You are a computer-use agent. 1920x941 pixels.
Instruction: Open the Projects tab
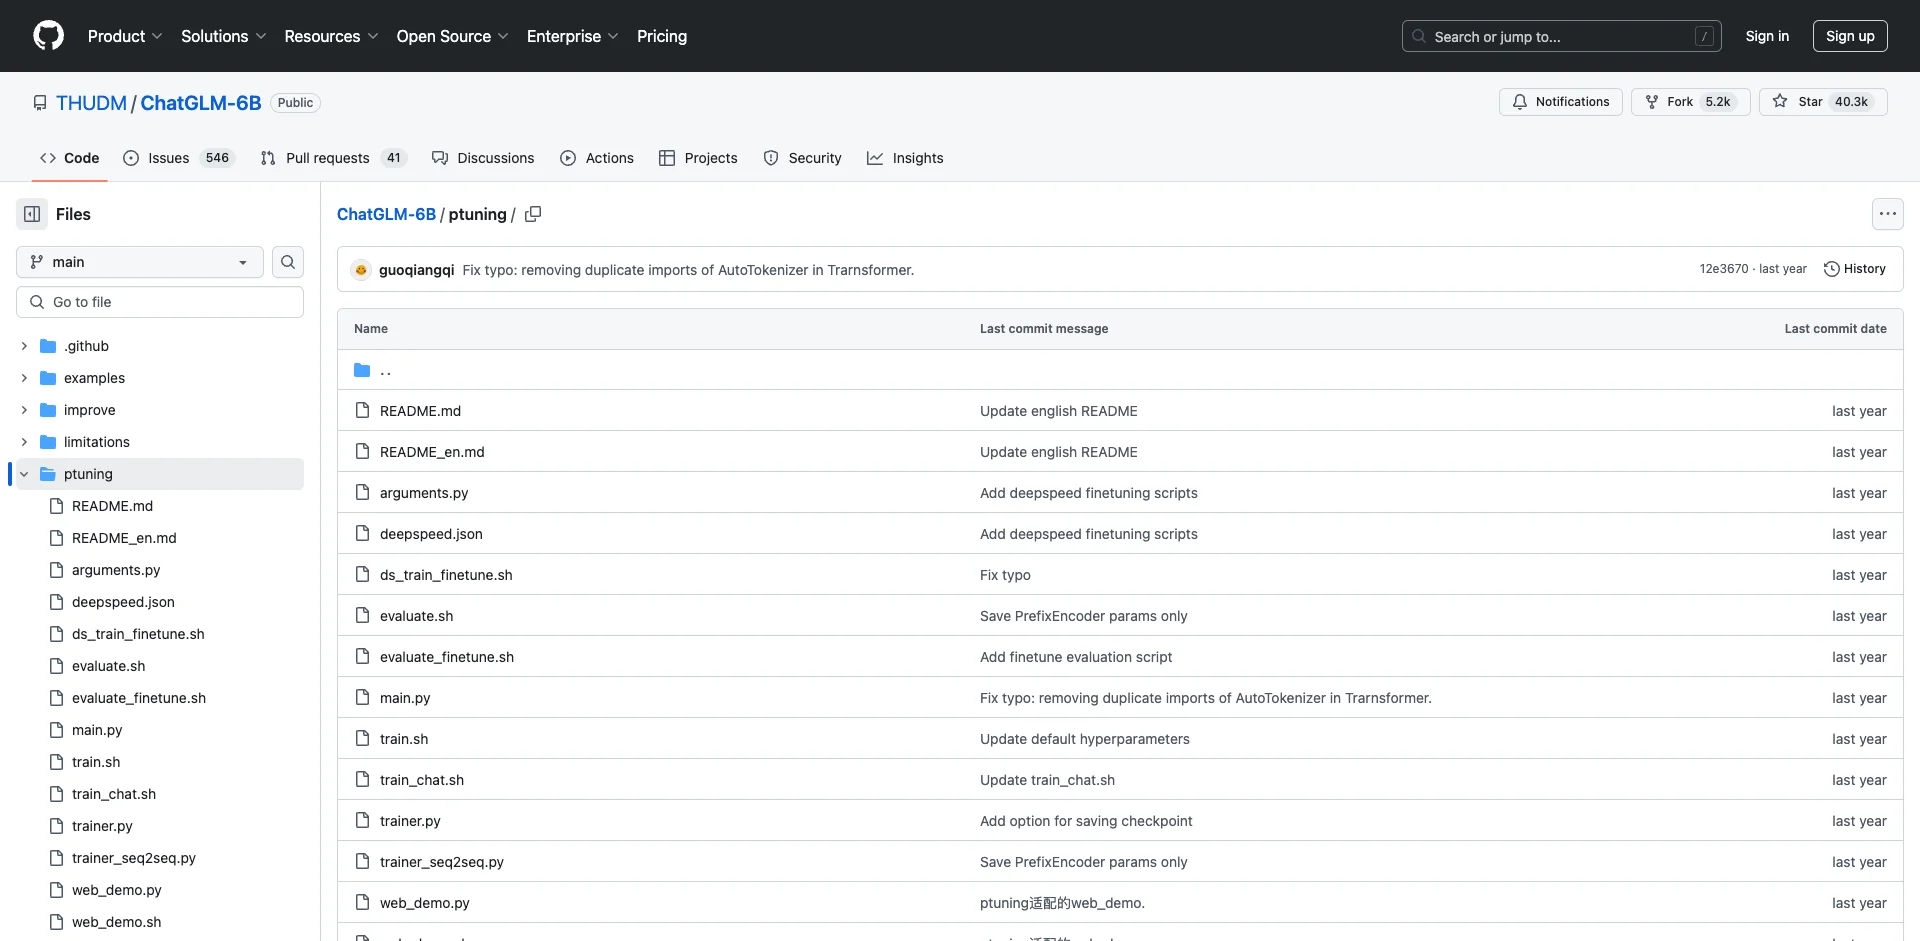point(698,158)
